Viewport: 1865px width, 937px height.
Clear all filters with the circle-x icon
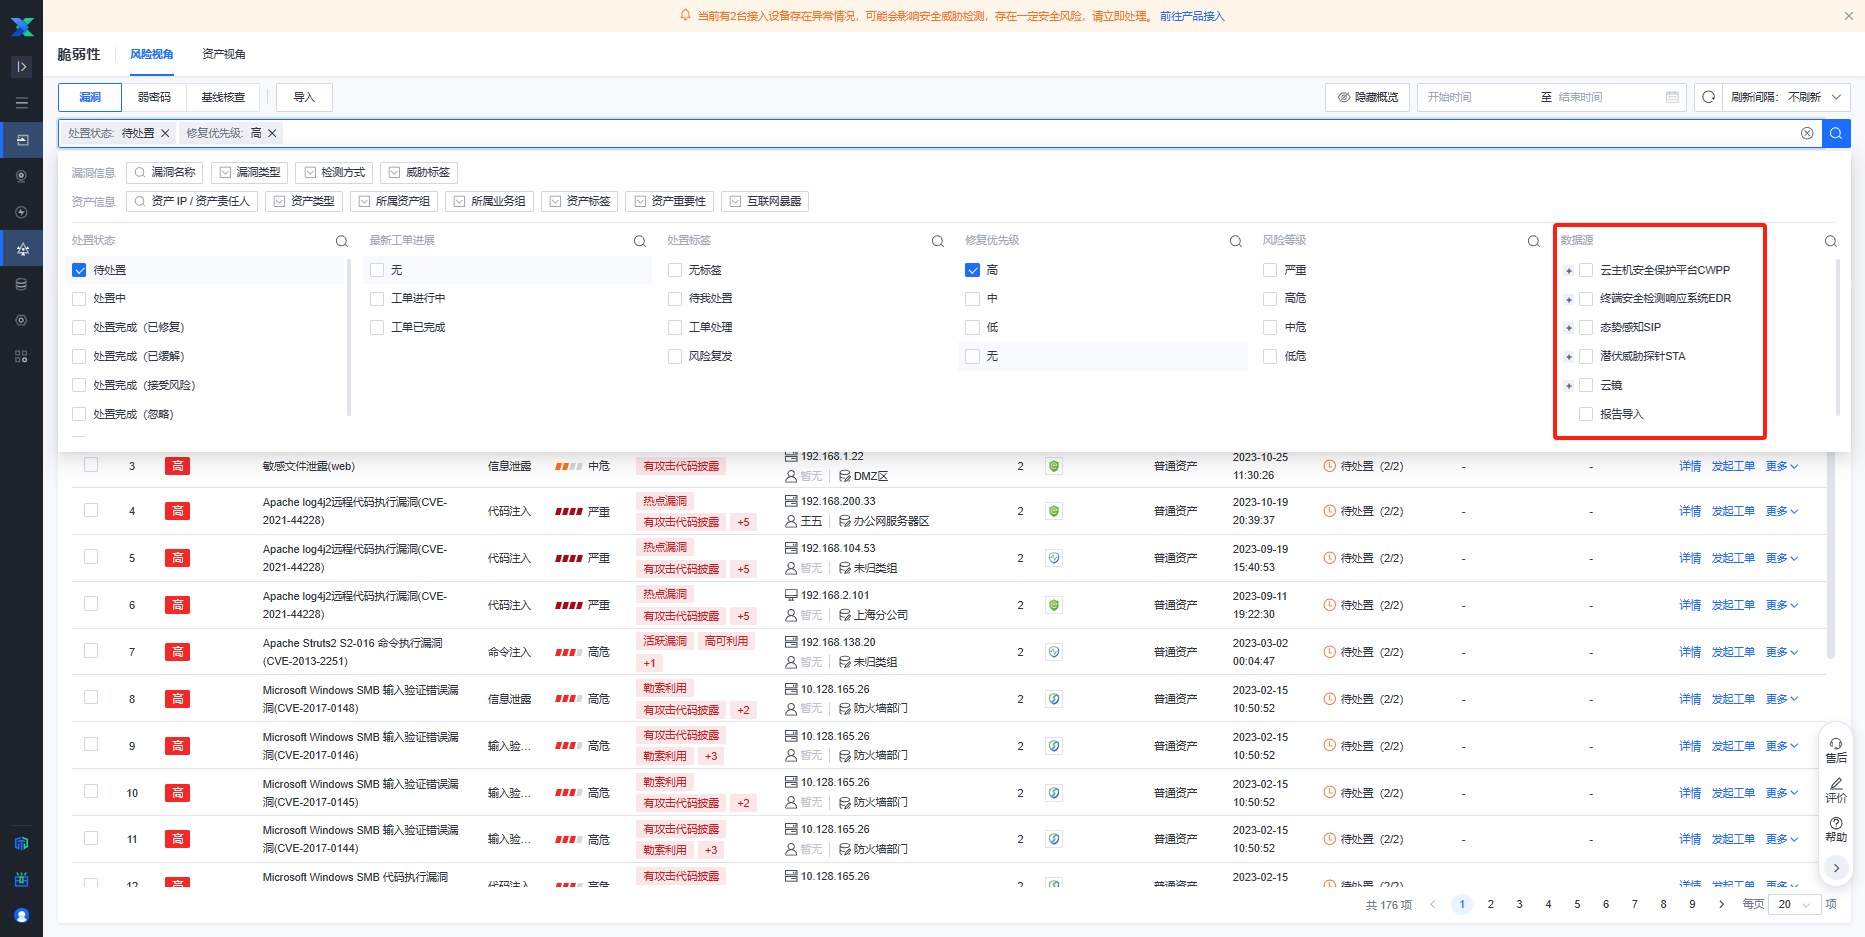click(1807, 133)
